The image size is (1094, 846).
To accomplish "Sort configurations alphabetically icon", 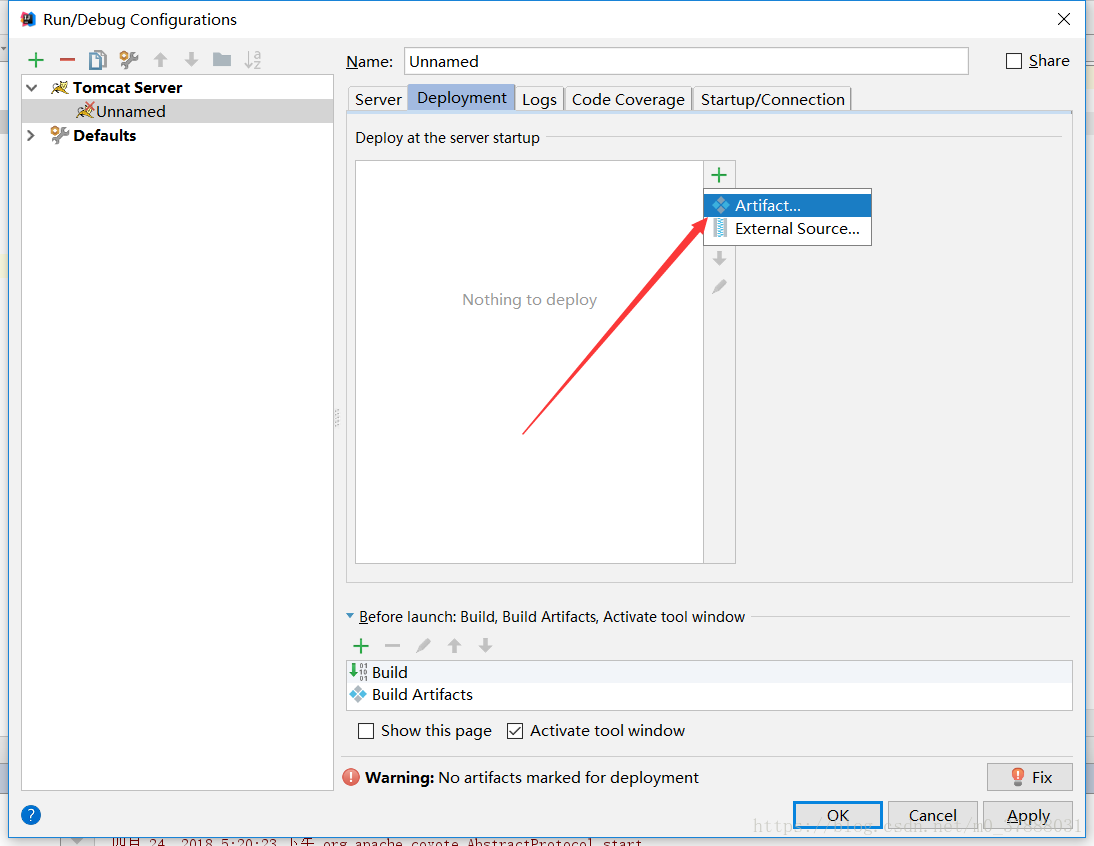I will click(253, 60).
